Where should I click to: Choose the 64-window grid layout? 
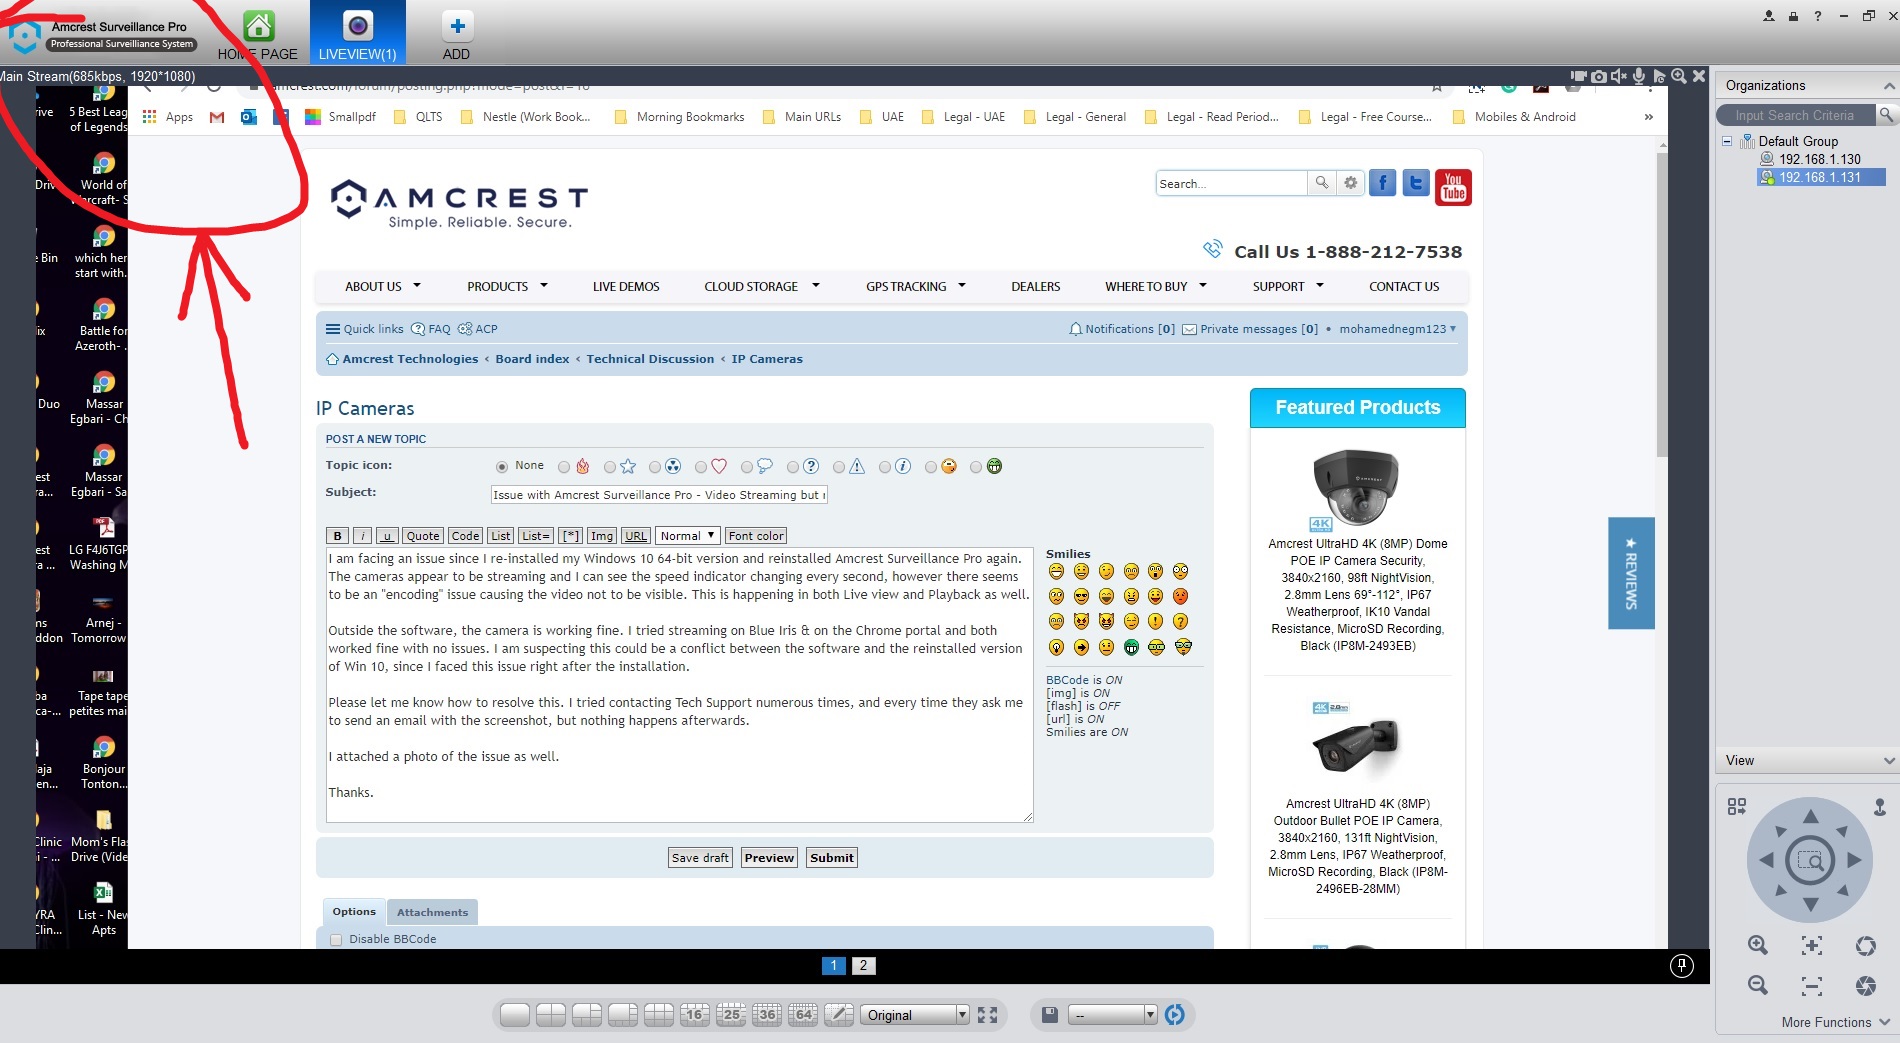coord(803,1015)
